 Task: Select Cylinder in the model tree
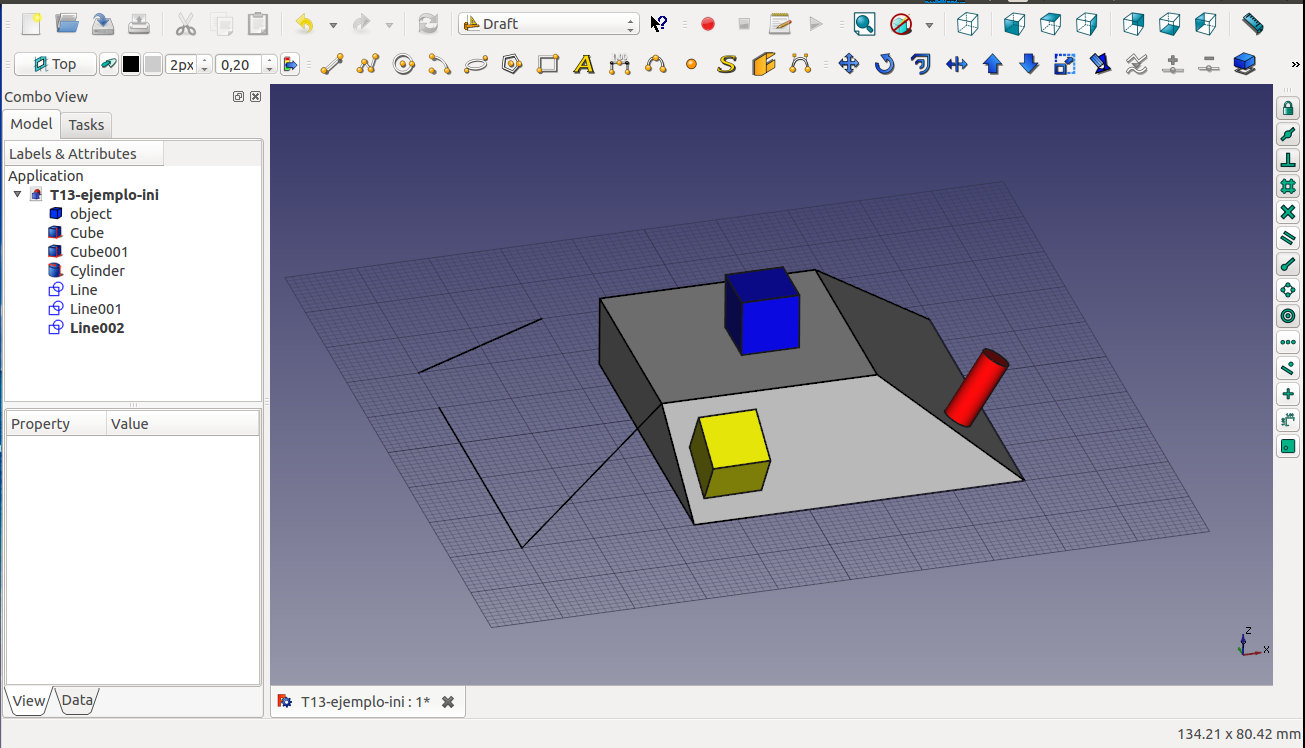(97, 271)
